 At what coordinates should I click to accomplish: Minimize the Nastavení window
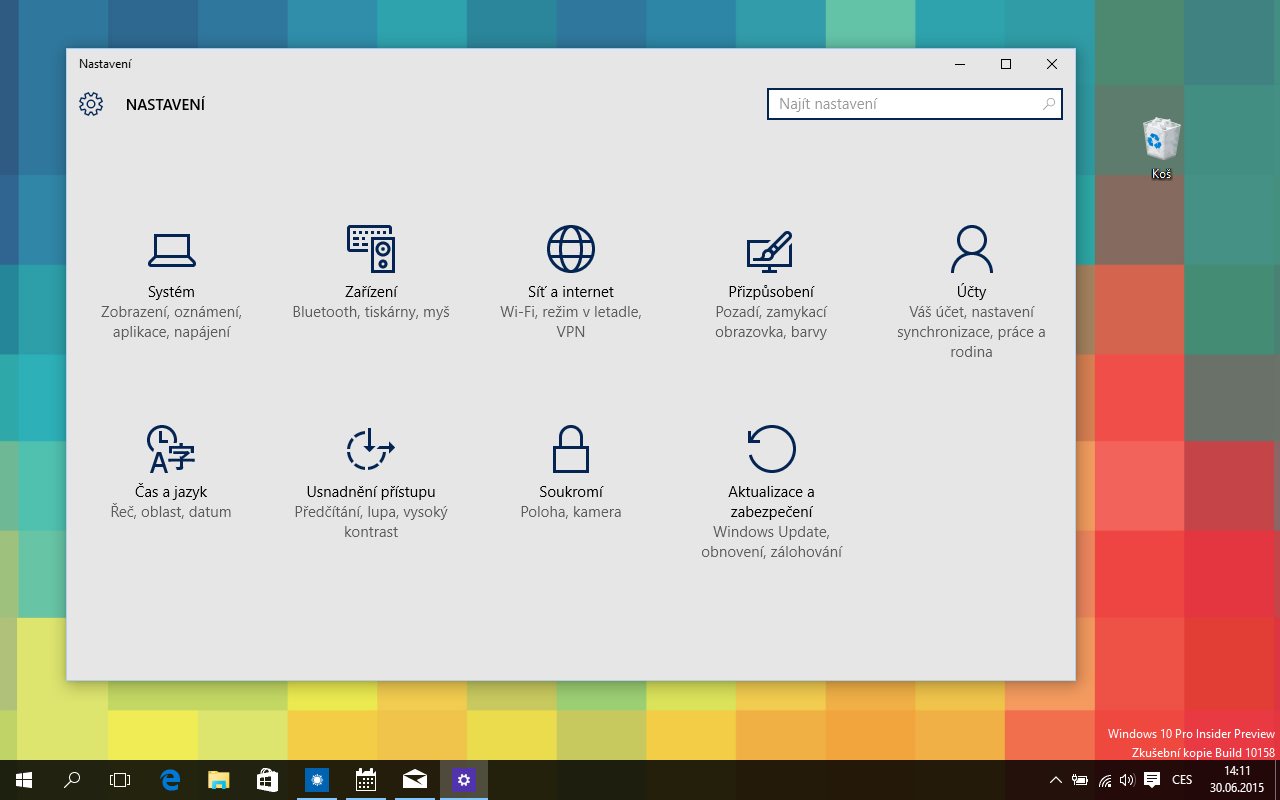point(960,64)
